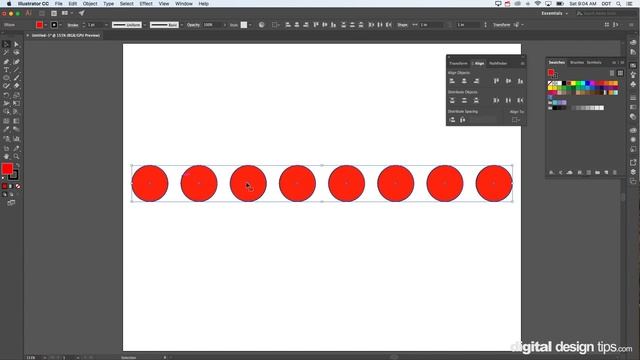Select the Lasso tool
Image resolution: width=640 pixels, height=360 pixels.
16,53
